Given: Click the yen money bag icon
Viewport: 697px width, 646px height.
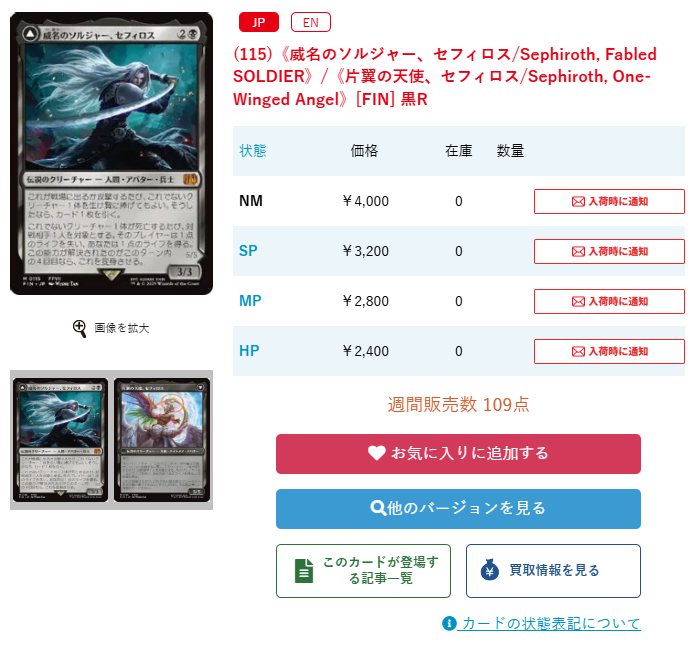Looking at the screenshot, I should tap(489, 570).
